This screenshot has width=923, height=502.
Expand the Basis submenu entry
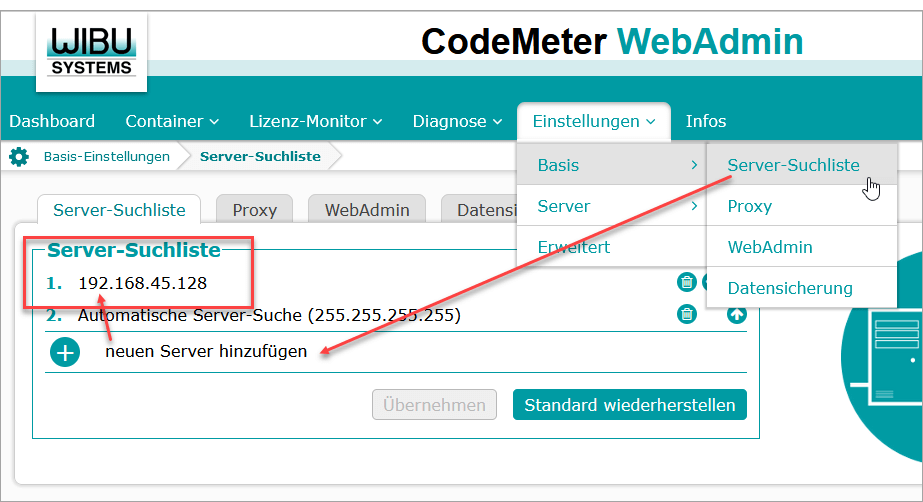click(x=611, y=165)
